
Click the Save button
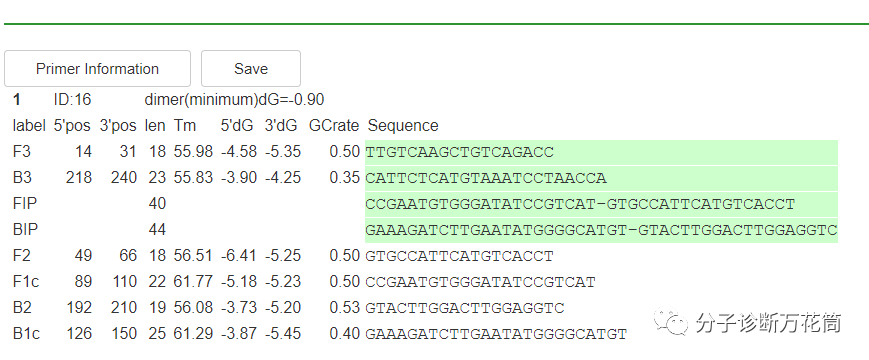251,69
